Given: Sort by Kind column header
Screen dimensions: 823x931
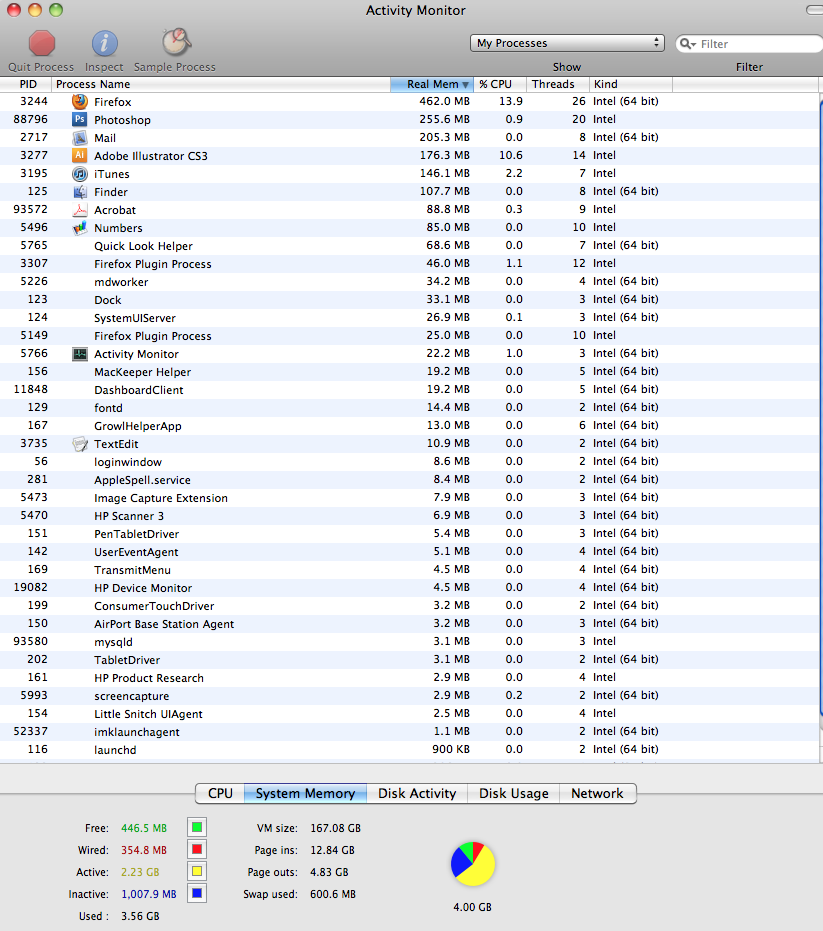Looking at the screenshot, I should 631,84.
